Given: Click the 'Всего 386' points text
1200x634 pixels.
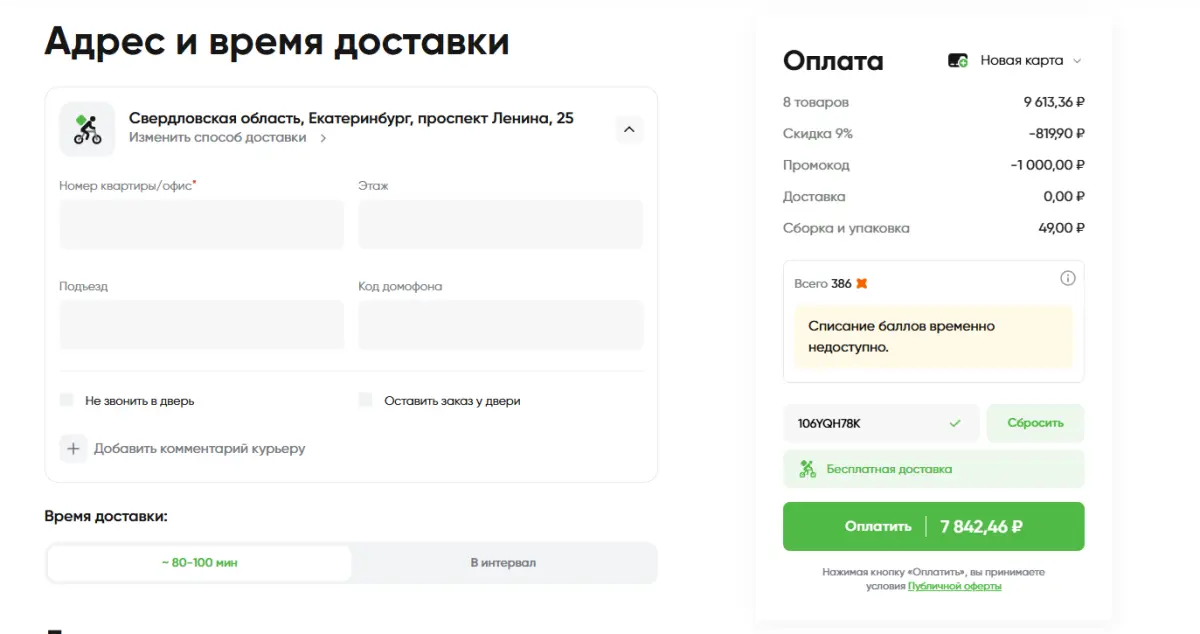Looking at the screenshot, I should [823, 284].
